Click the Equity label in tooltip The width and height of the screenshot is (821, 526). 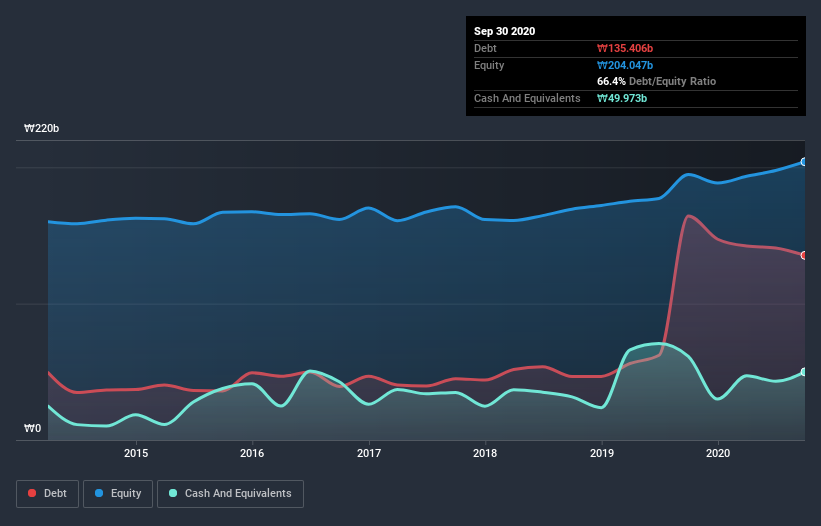click(x=489, y=65)
